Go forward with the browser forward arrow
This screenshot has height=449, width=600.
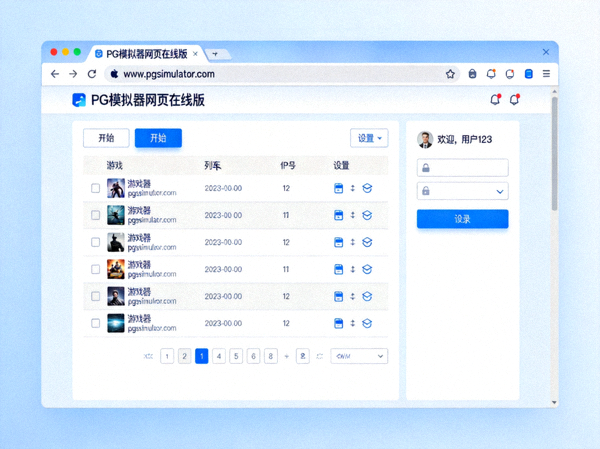click(73, 74)
